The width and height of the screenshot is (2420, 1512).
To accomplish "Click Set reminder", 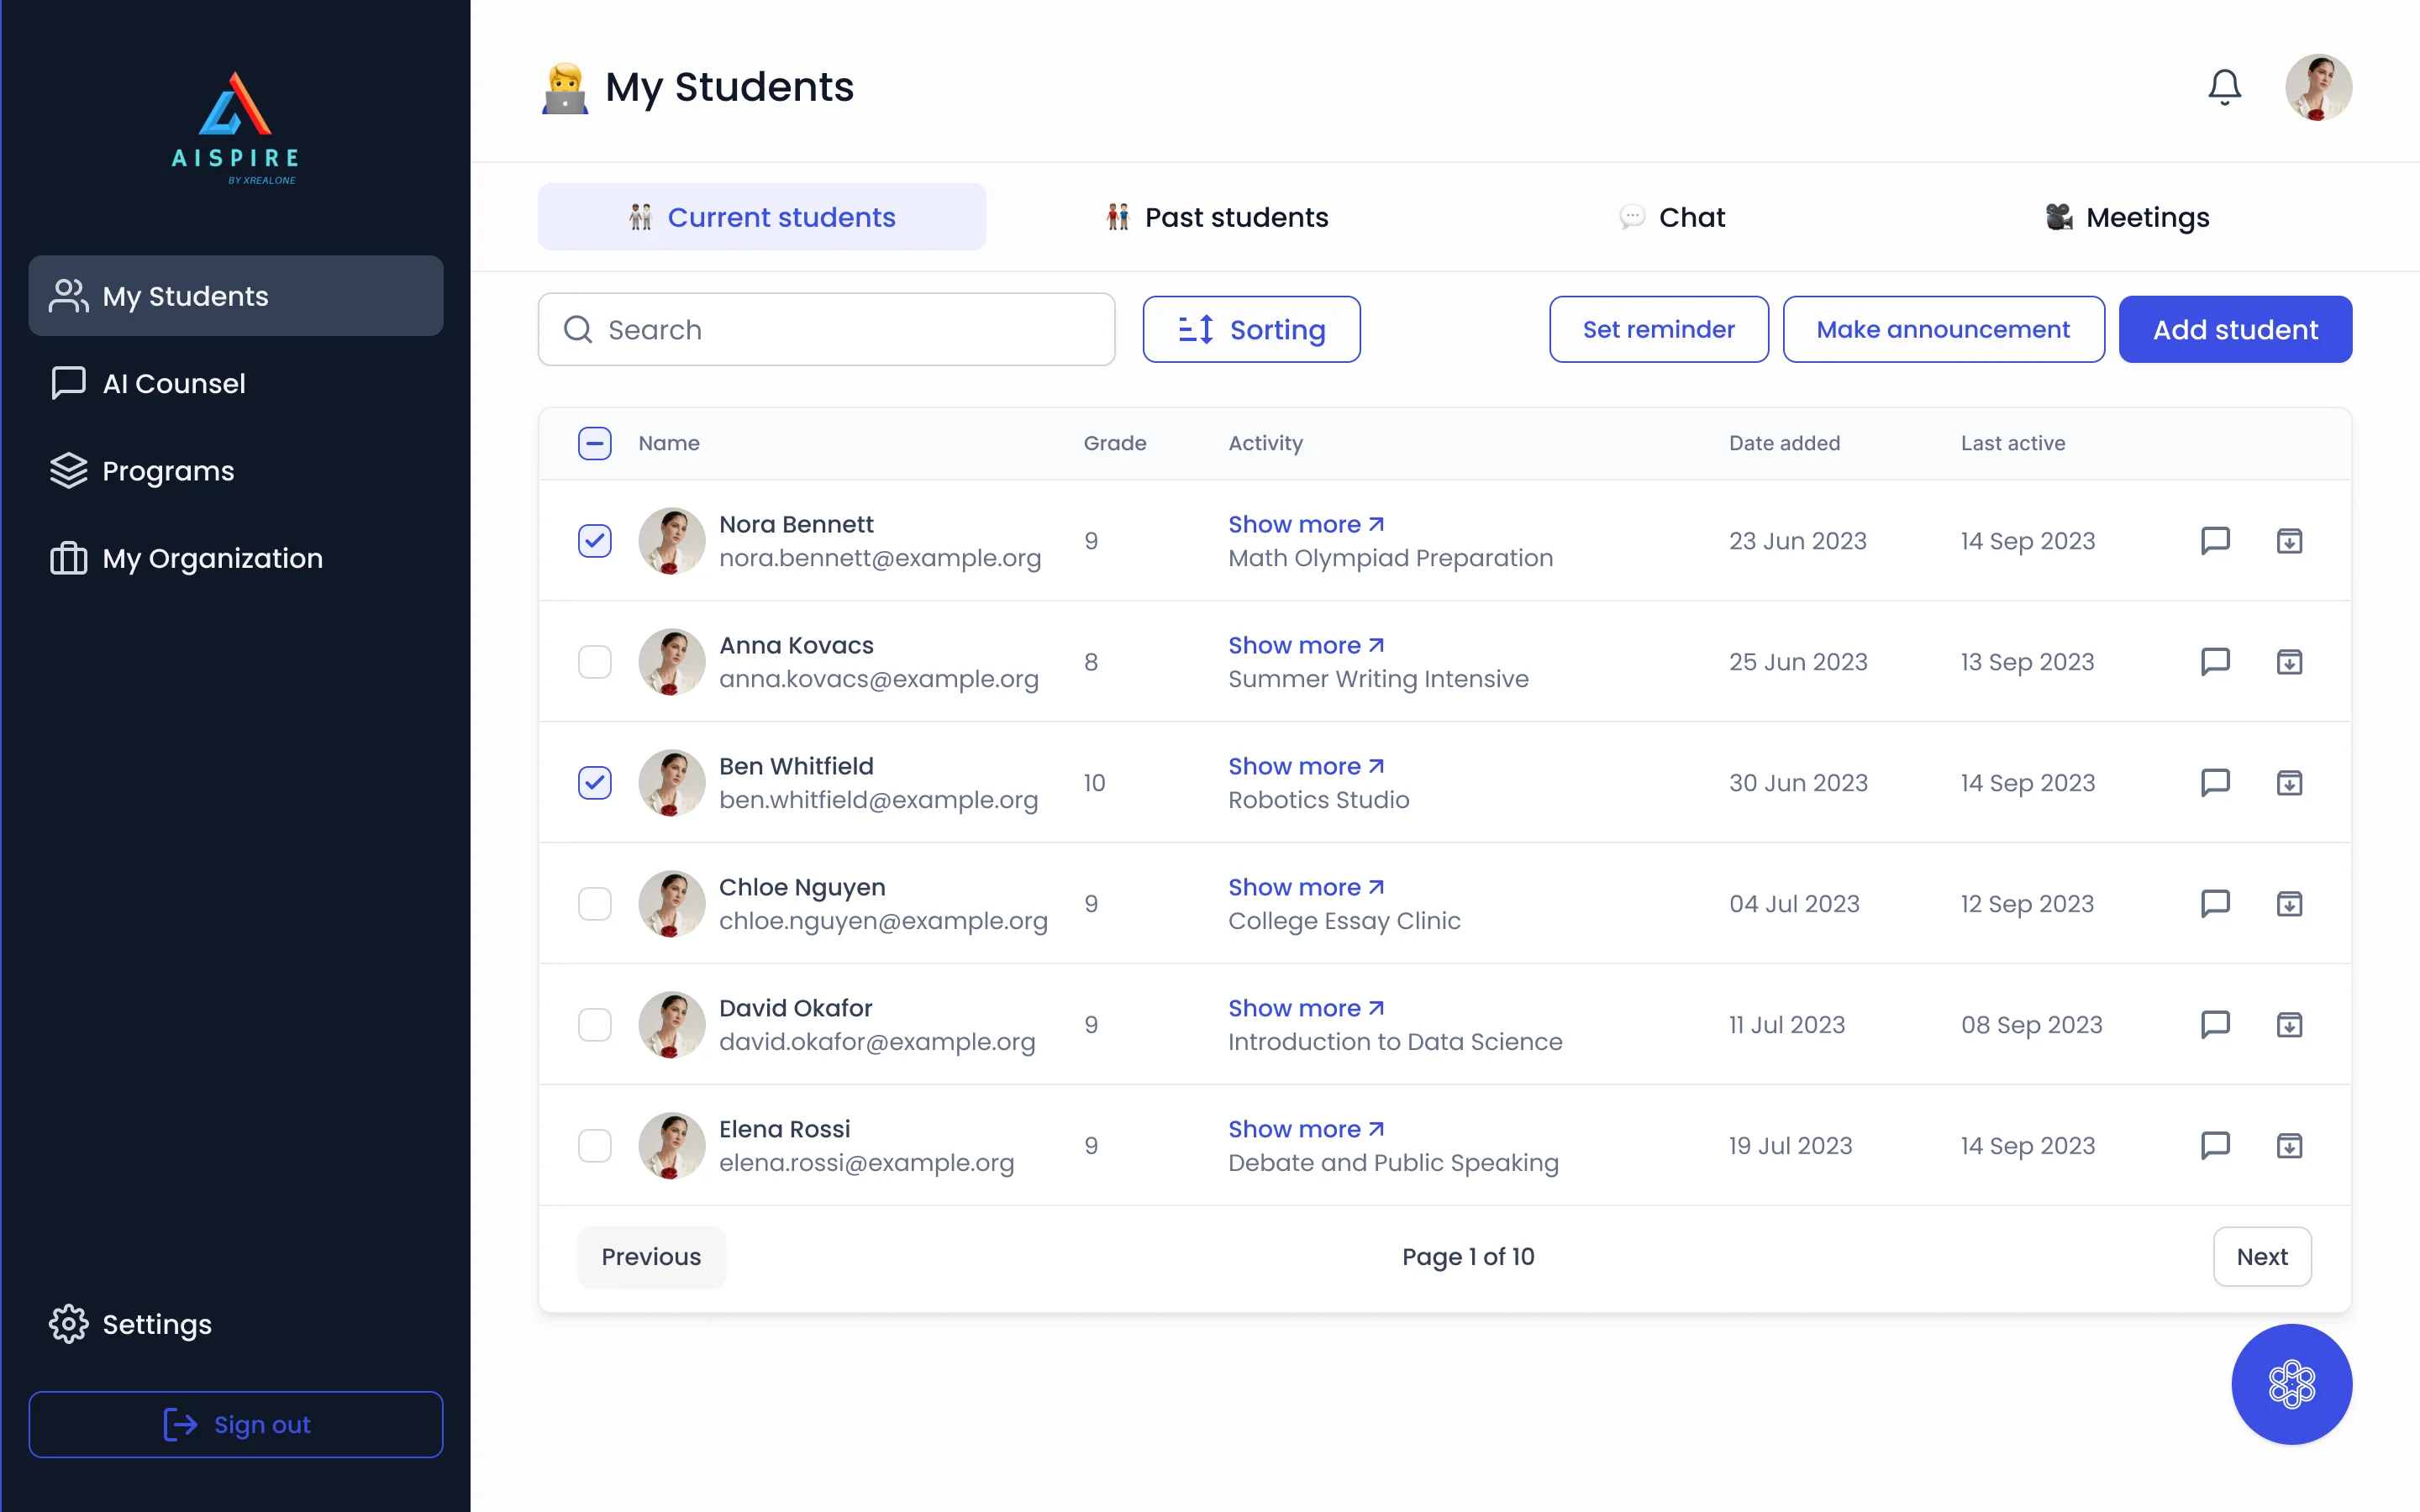I will (1658, 329).
